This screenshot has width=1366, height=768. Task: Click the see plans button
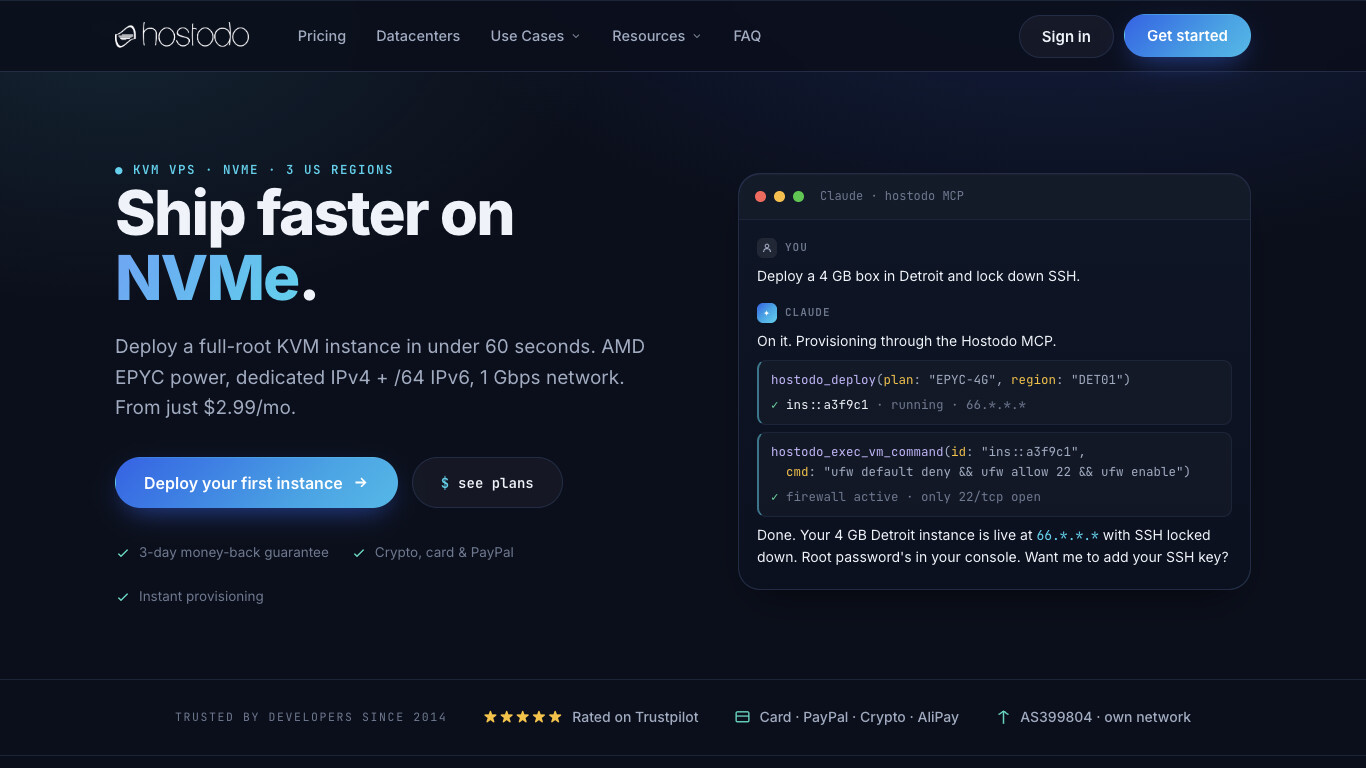[487, 482]
